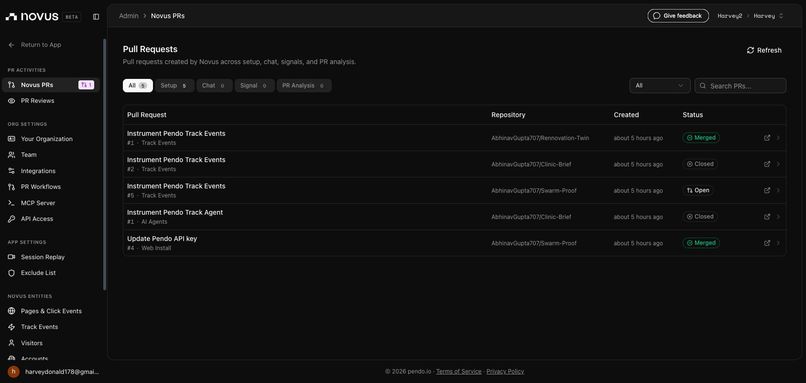Select the Chat filter tab
The width and height of the screenshot is (806, 383).
214,86
